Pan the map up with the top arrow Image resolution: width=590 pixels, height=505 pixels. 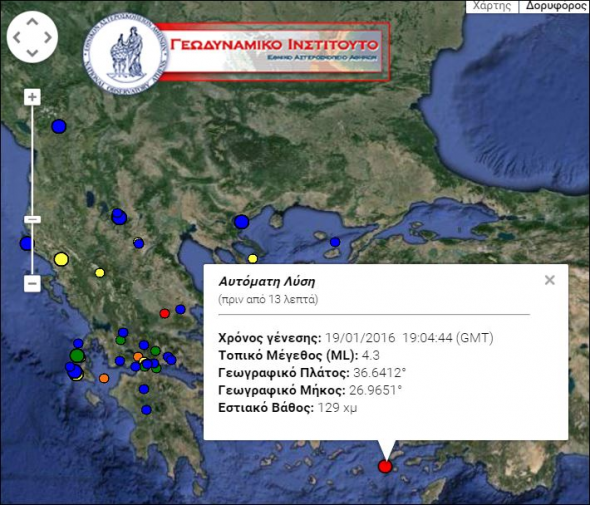click(x=32, y=21)
